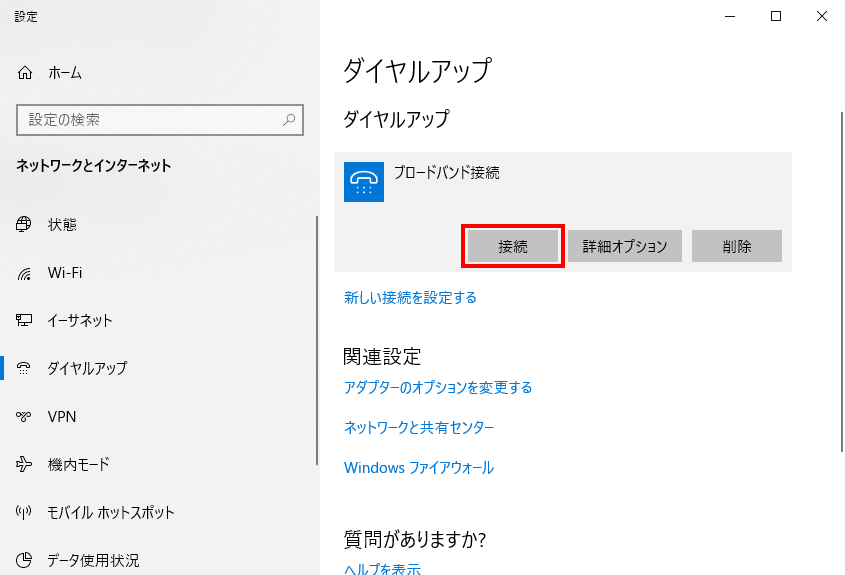Screen dimensions: 845x575
Task: Click the 設定の検索 search field
Action: tap(160, 120)
